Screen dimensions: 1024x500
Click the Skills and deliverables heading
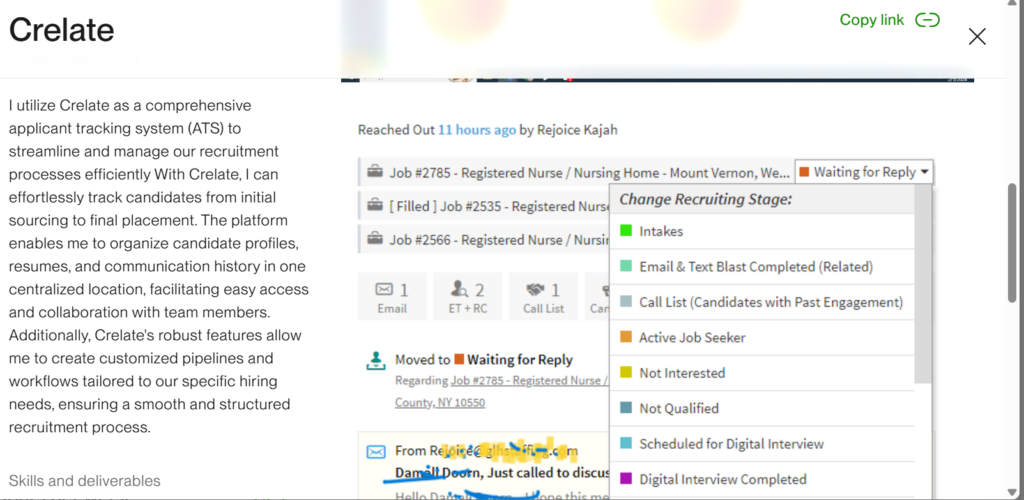(84, 481)
